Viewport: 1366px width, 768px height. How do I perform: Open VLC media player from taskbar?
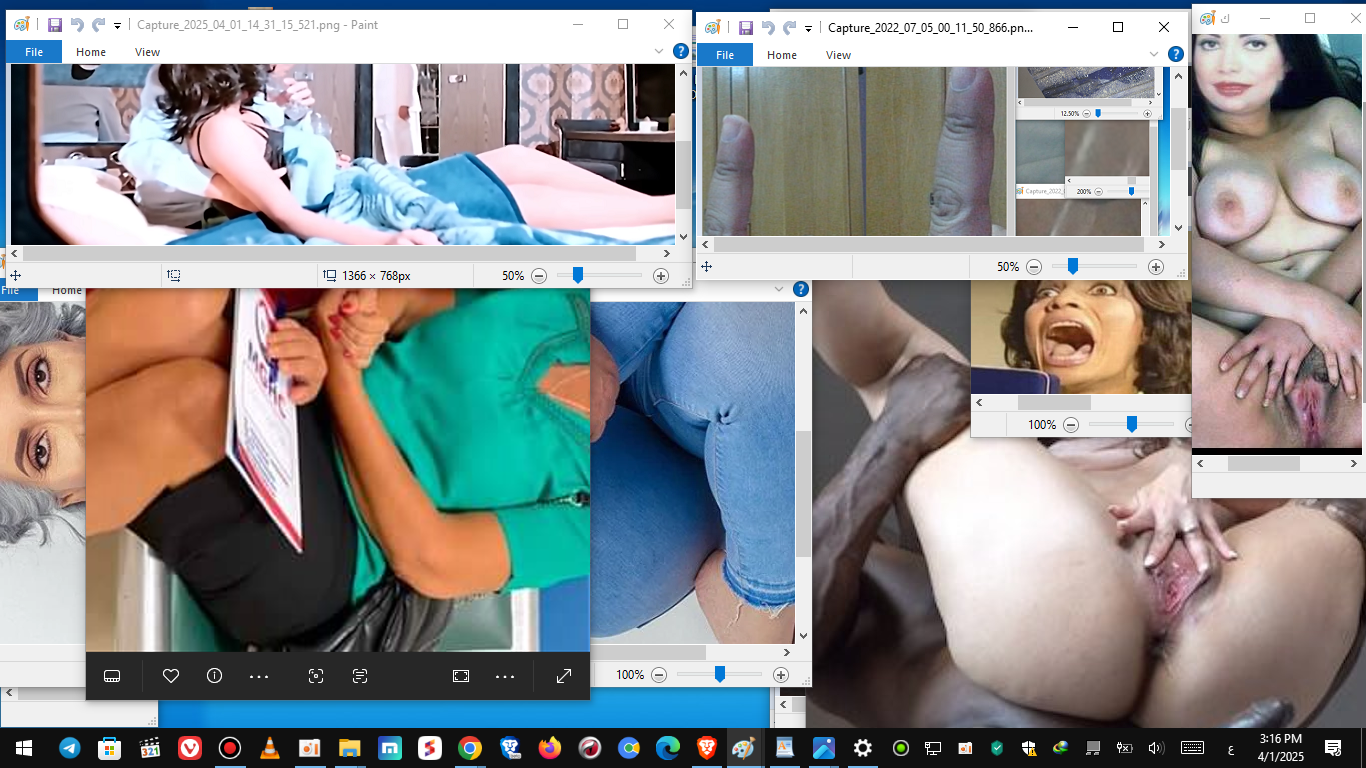tap(269, 748)
